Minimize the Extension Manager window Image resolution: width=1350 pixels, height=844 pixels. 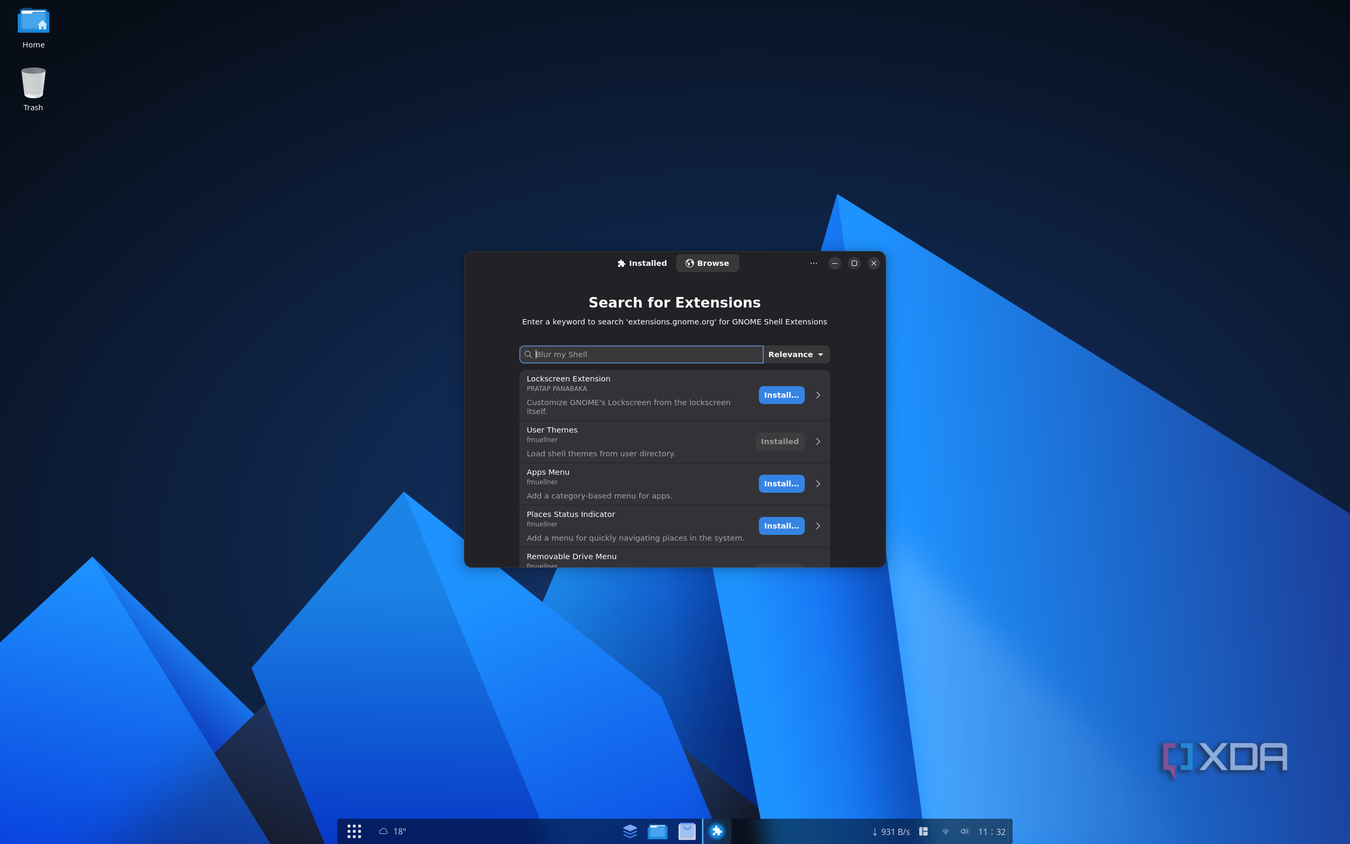(835, 263)
